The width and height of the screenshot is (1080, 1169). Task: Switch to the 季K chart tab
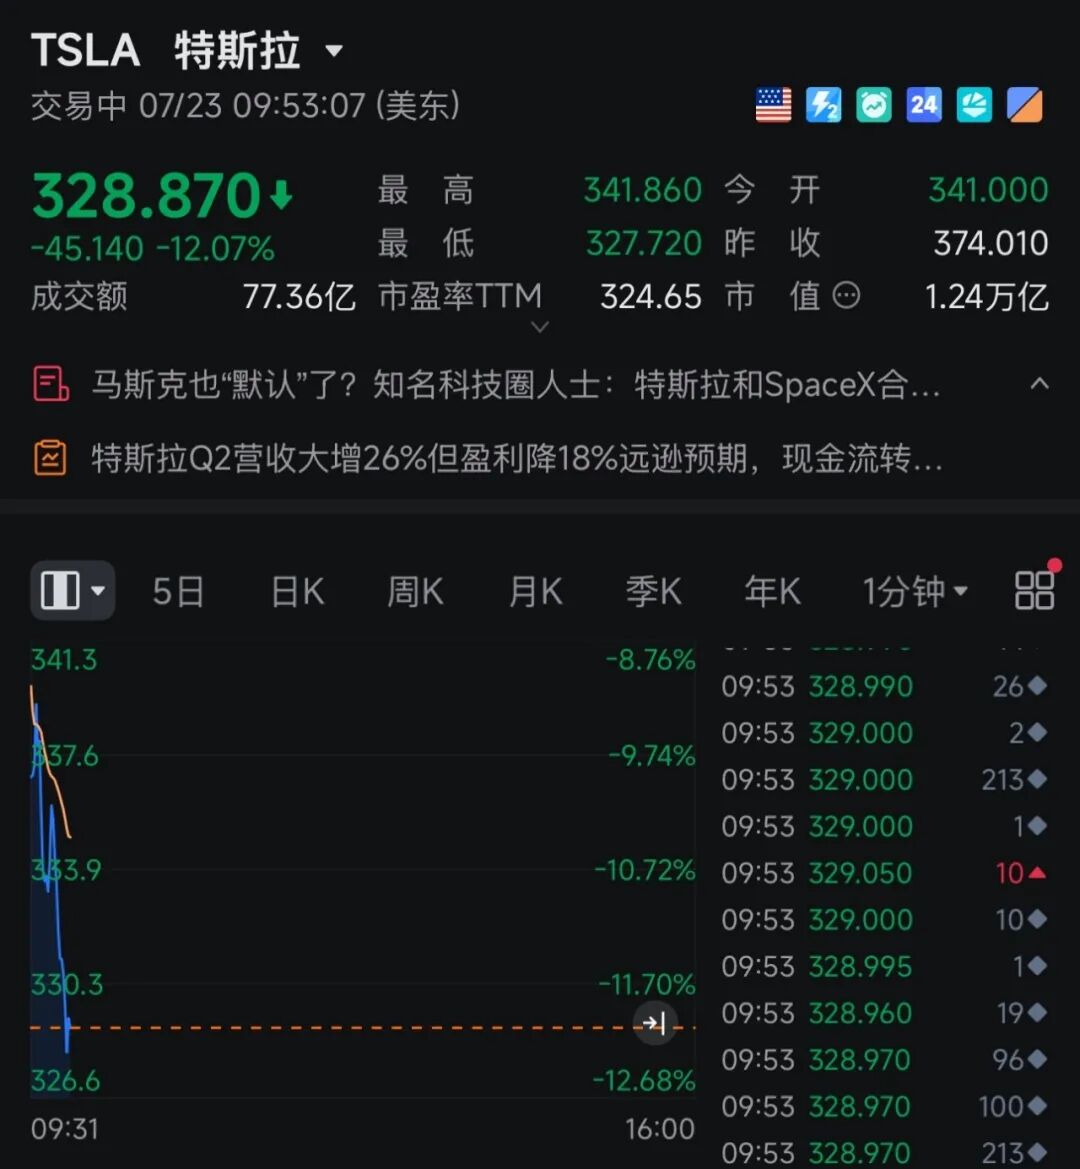point(654,592)
